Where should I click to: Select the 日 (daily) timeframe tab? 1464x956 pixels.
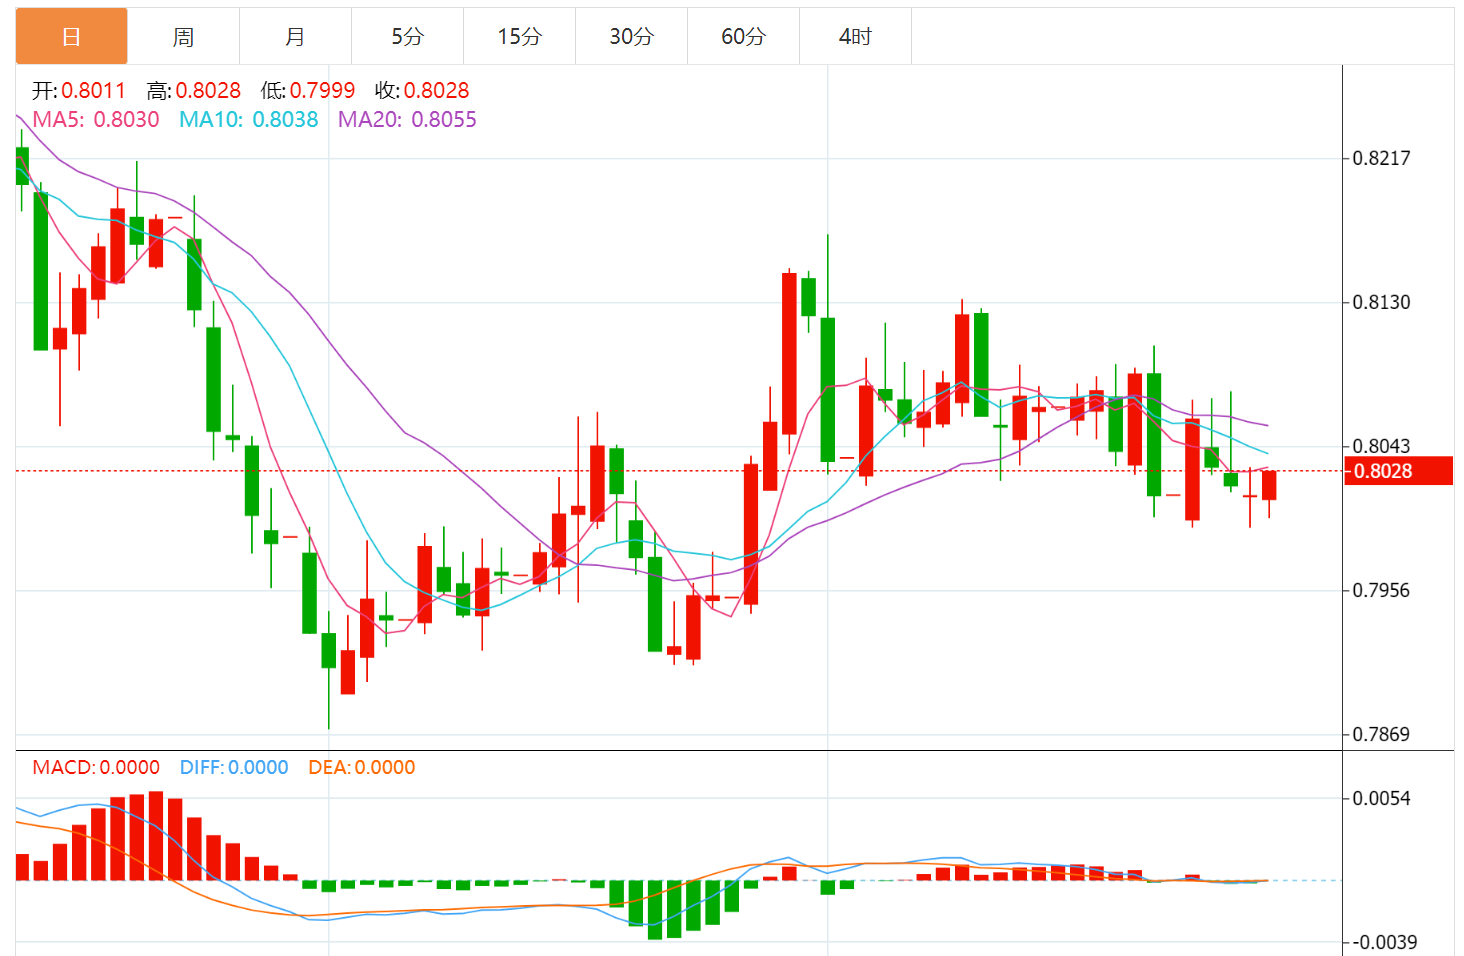click(x=71, y=37)
